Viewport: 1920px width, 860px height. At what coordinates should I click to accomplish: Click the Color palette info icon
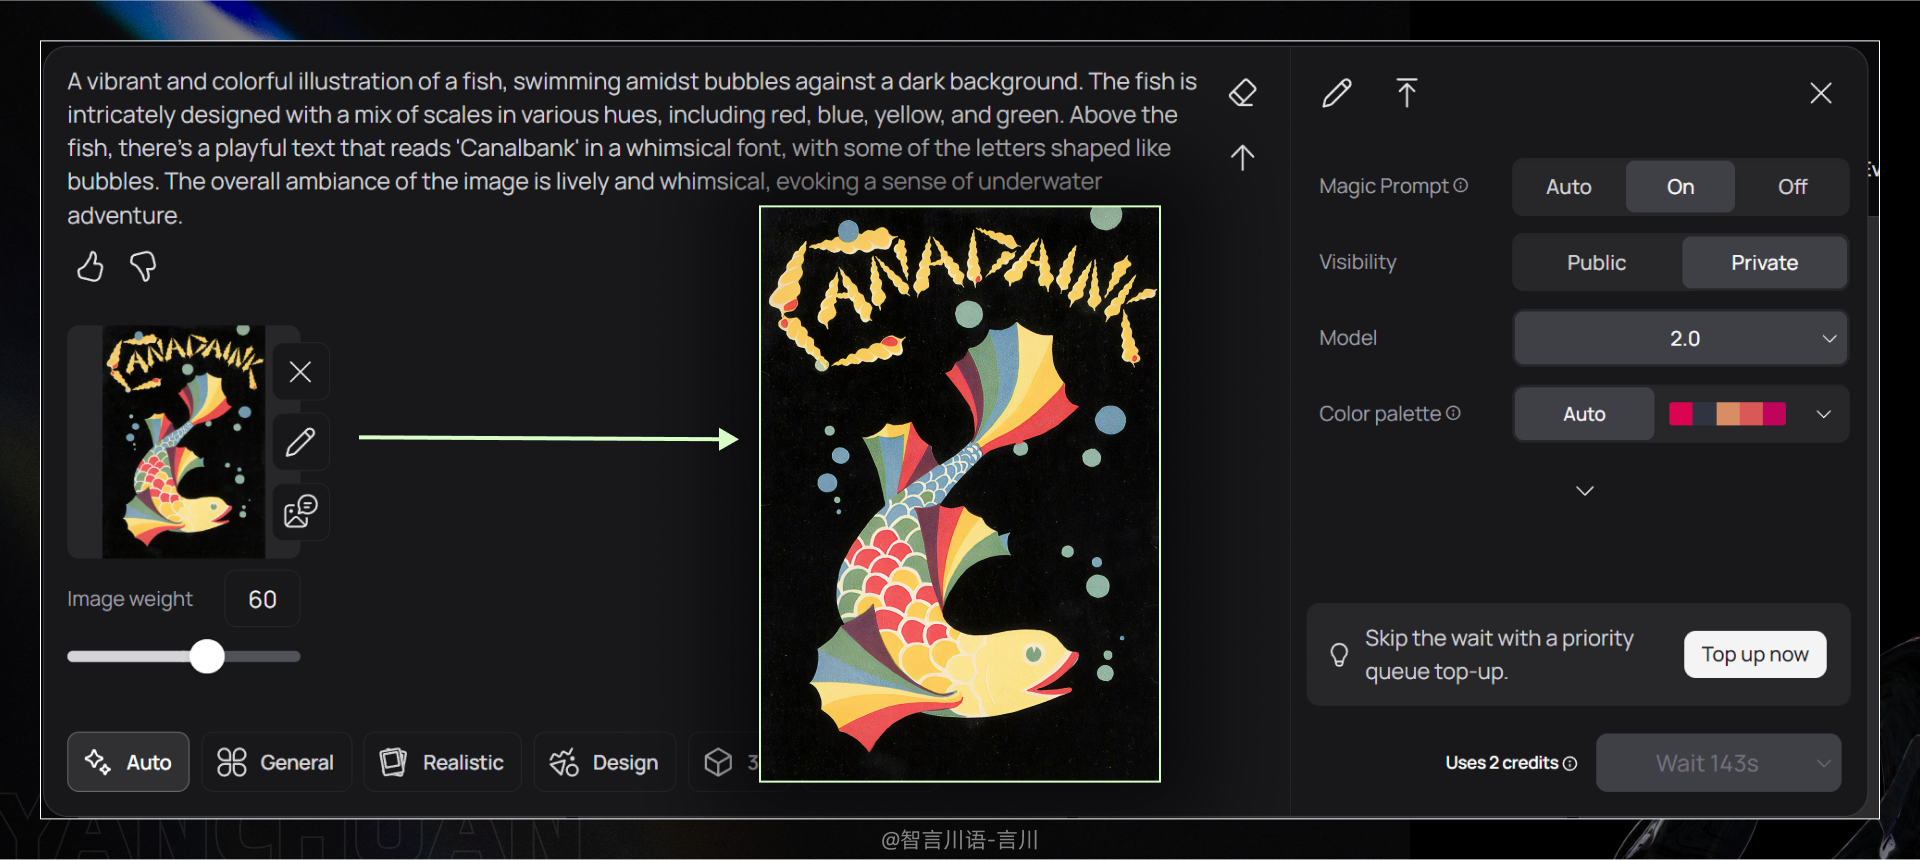[x=1454, y=413]
